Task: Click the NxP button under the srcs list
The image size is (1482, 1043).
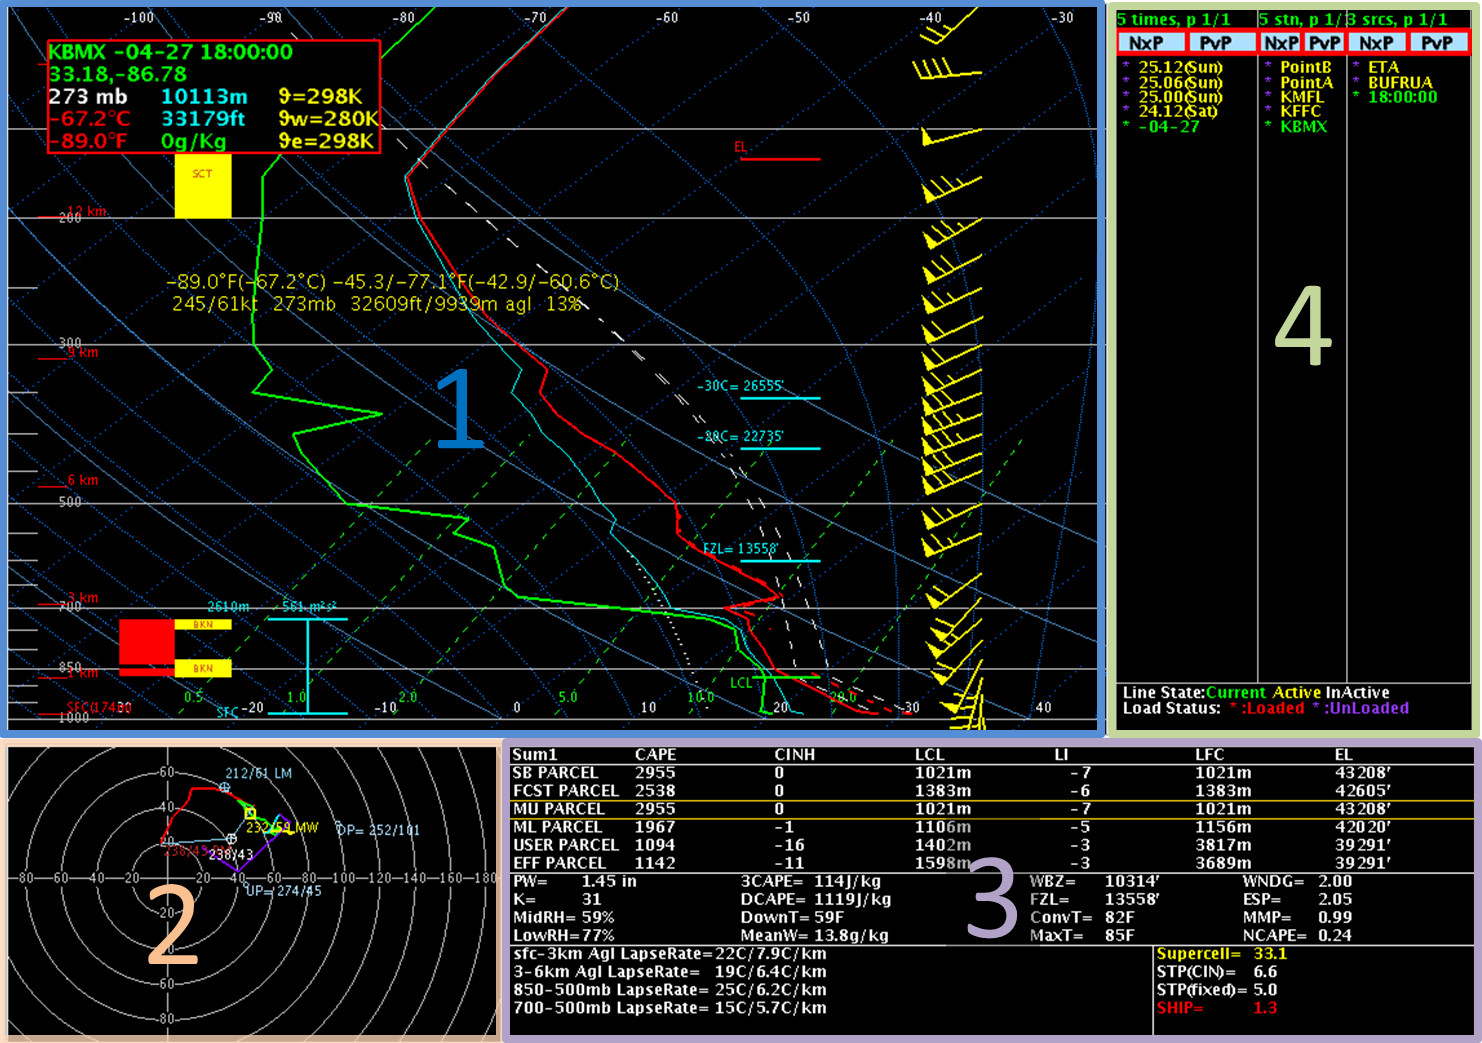Action: (x=1377, y=42)
